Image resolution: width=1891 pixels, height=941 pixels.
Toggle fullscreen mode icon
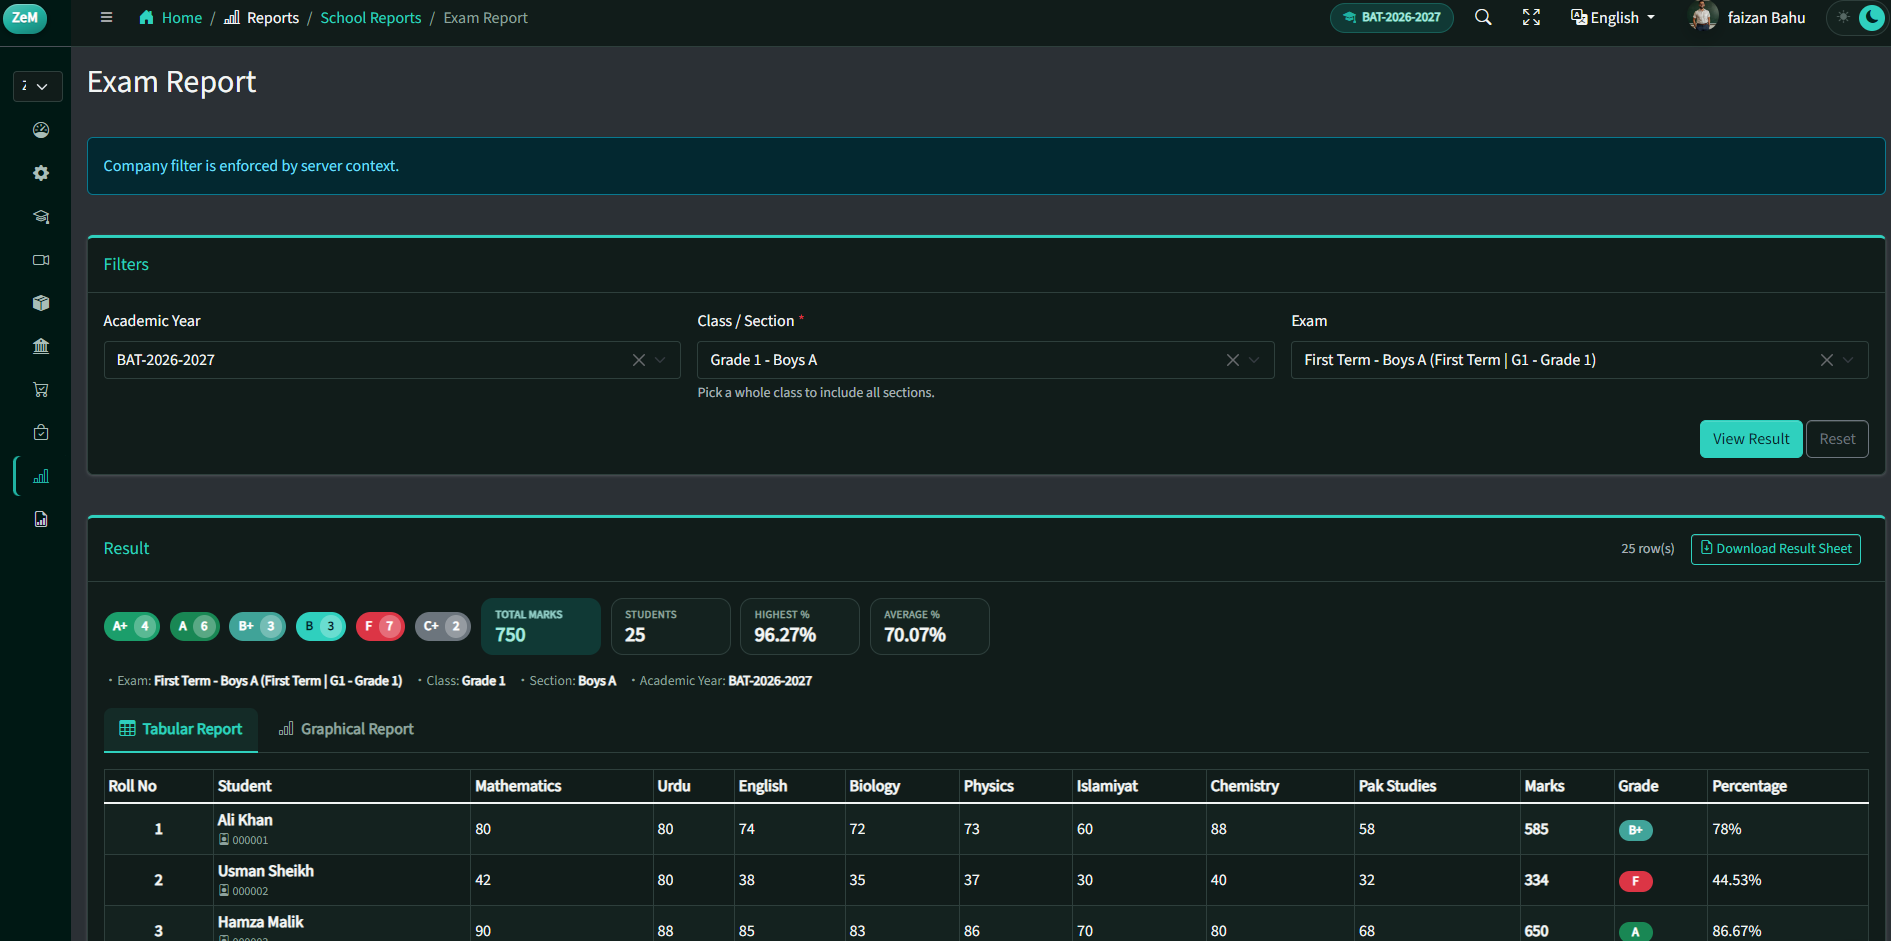[x=1531, y=18]
